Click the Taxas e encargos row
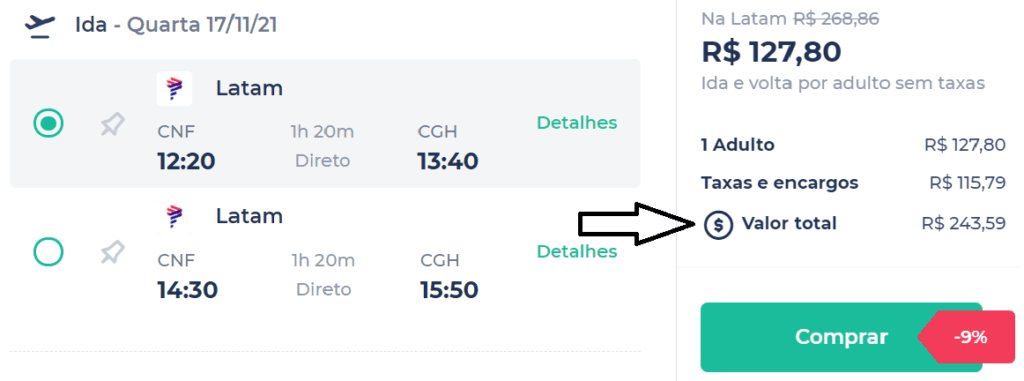The height and width of the screenshot is (381, 1024). [854, 183]
